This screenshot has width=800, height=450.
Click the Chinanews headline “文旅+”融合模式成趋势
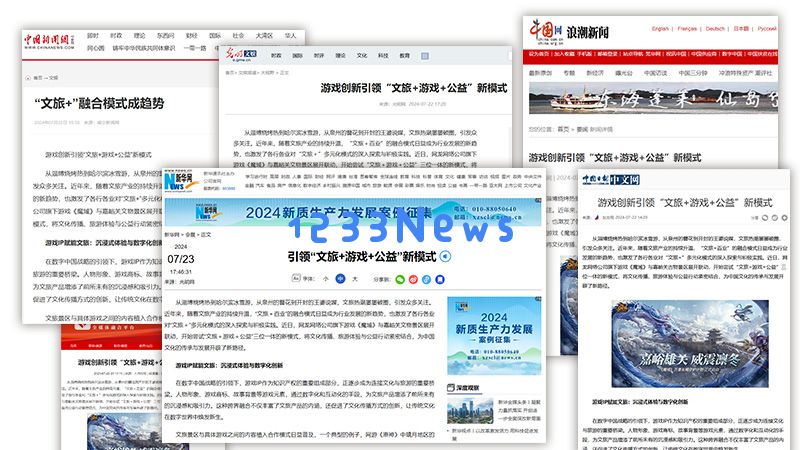coord(99,104)
